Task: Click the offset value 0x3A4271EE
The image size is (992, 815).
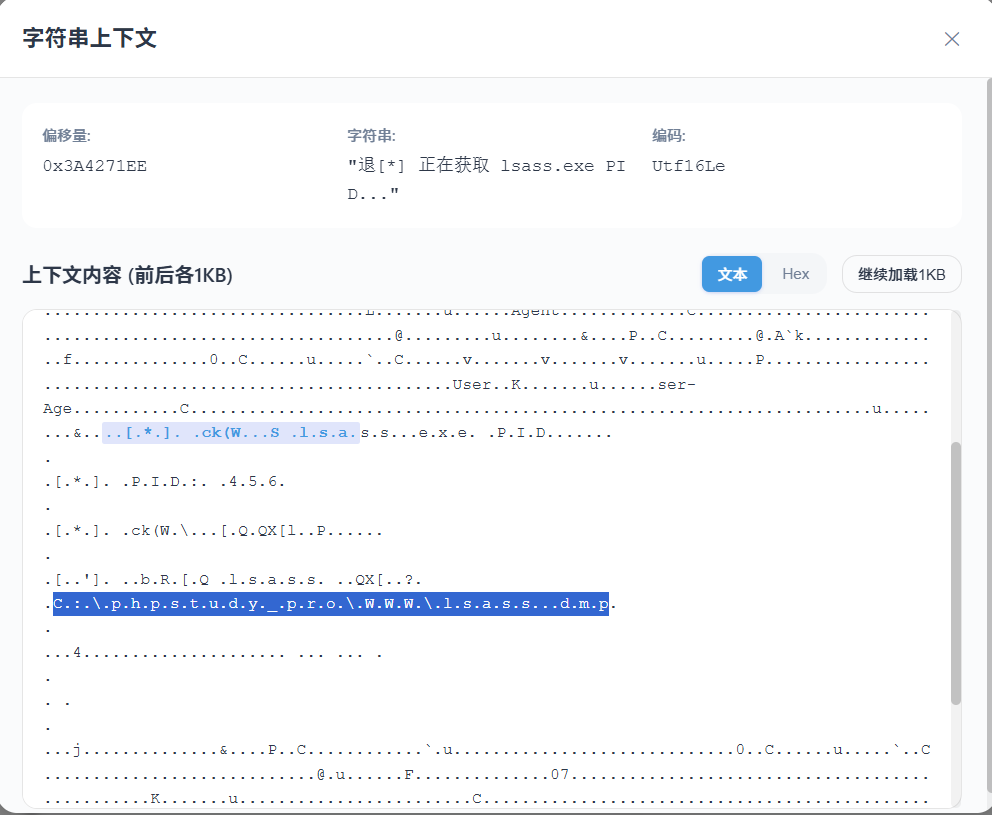Action: (95, 166)
